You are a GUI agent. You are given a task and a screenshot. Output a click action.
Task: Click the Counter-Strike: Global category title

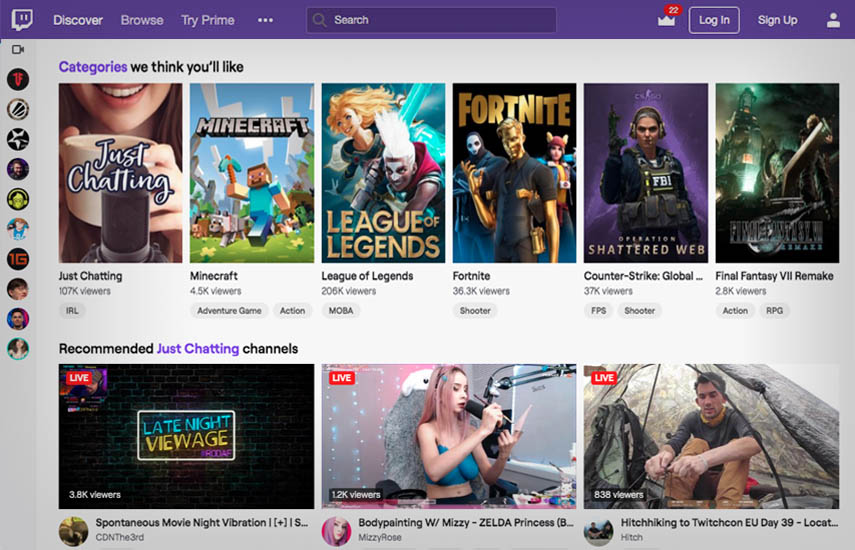click(643, 276)
